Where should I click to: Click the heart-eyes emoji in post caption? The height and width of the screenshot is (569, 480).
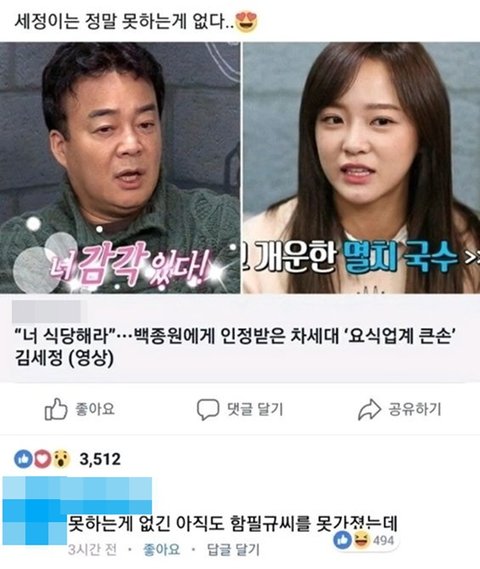pos(247,22)
